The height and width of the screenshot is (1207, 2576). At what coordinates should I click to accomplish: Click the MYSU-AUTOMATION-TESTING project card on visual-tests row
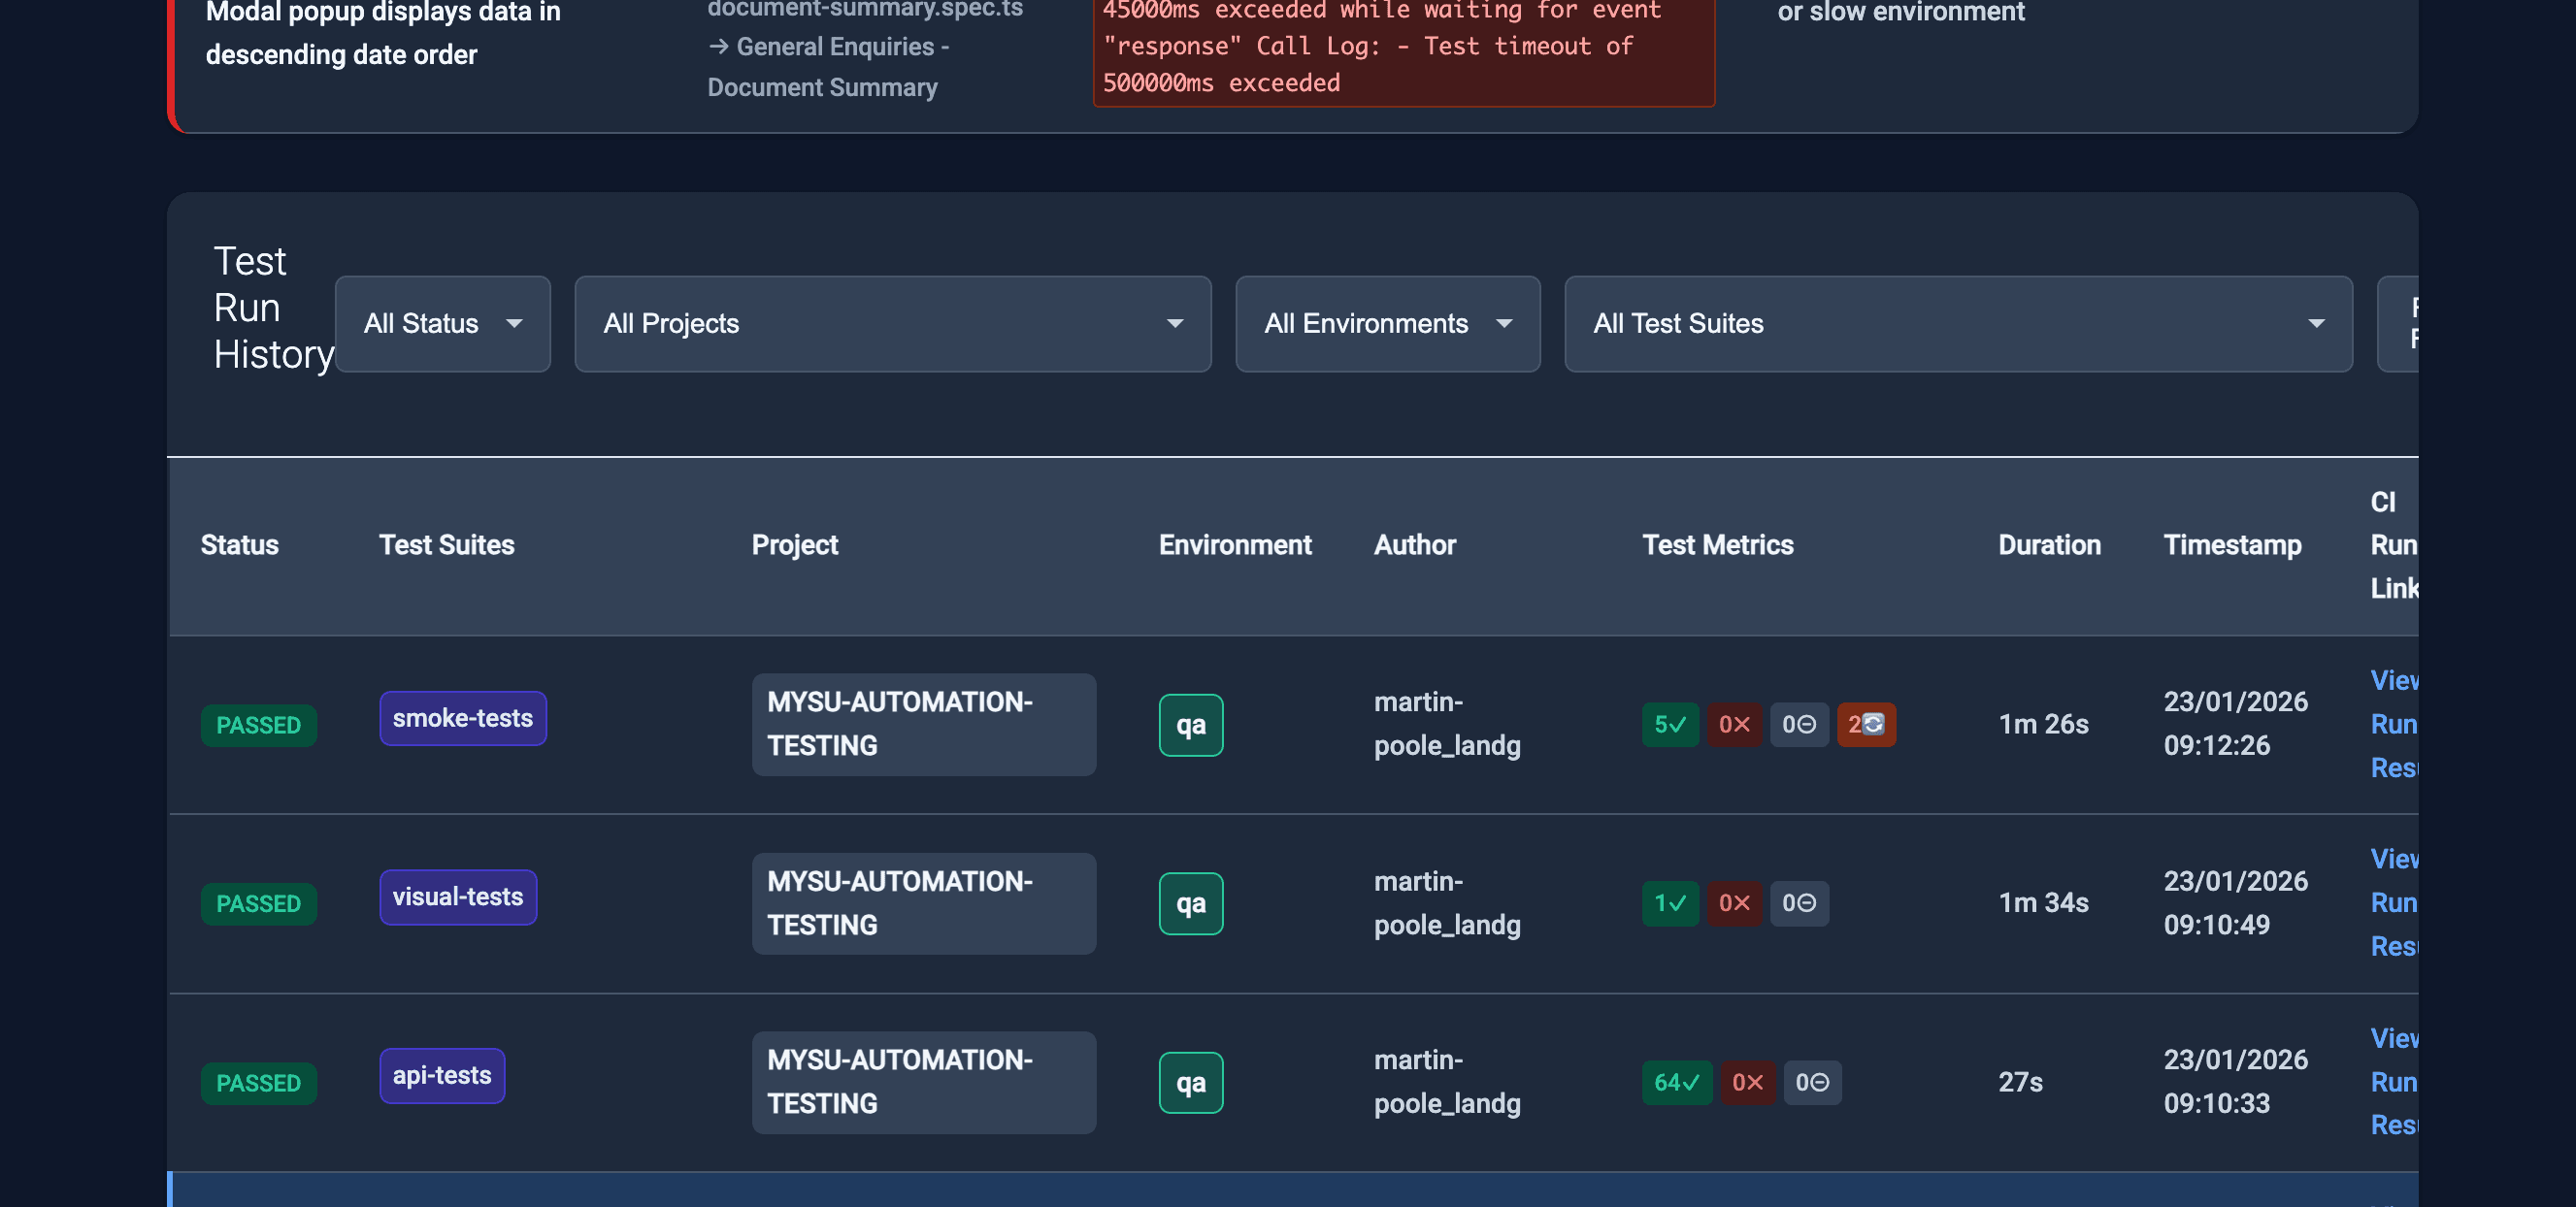(x=923, y=903)
